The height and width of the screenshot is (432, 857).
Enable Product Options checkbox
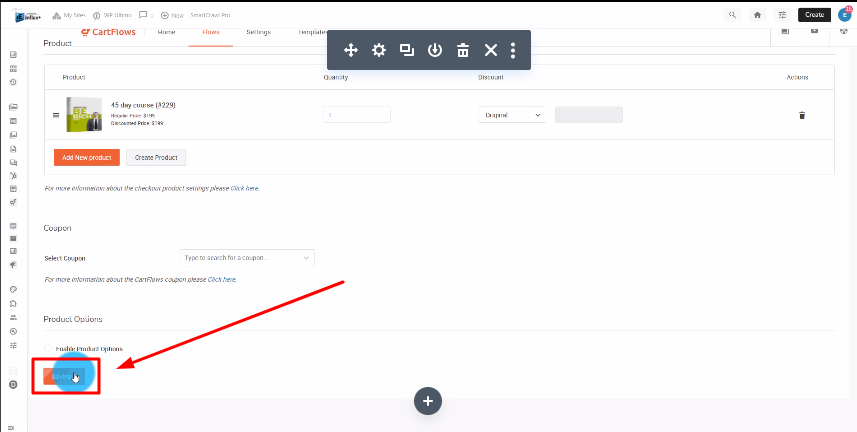(x=49, y=348)
